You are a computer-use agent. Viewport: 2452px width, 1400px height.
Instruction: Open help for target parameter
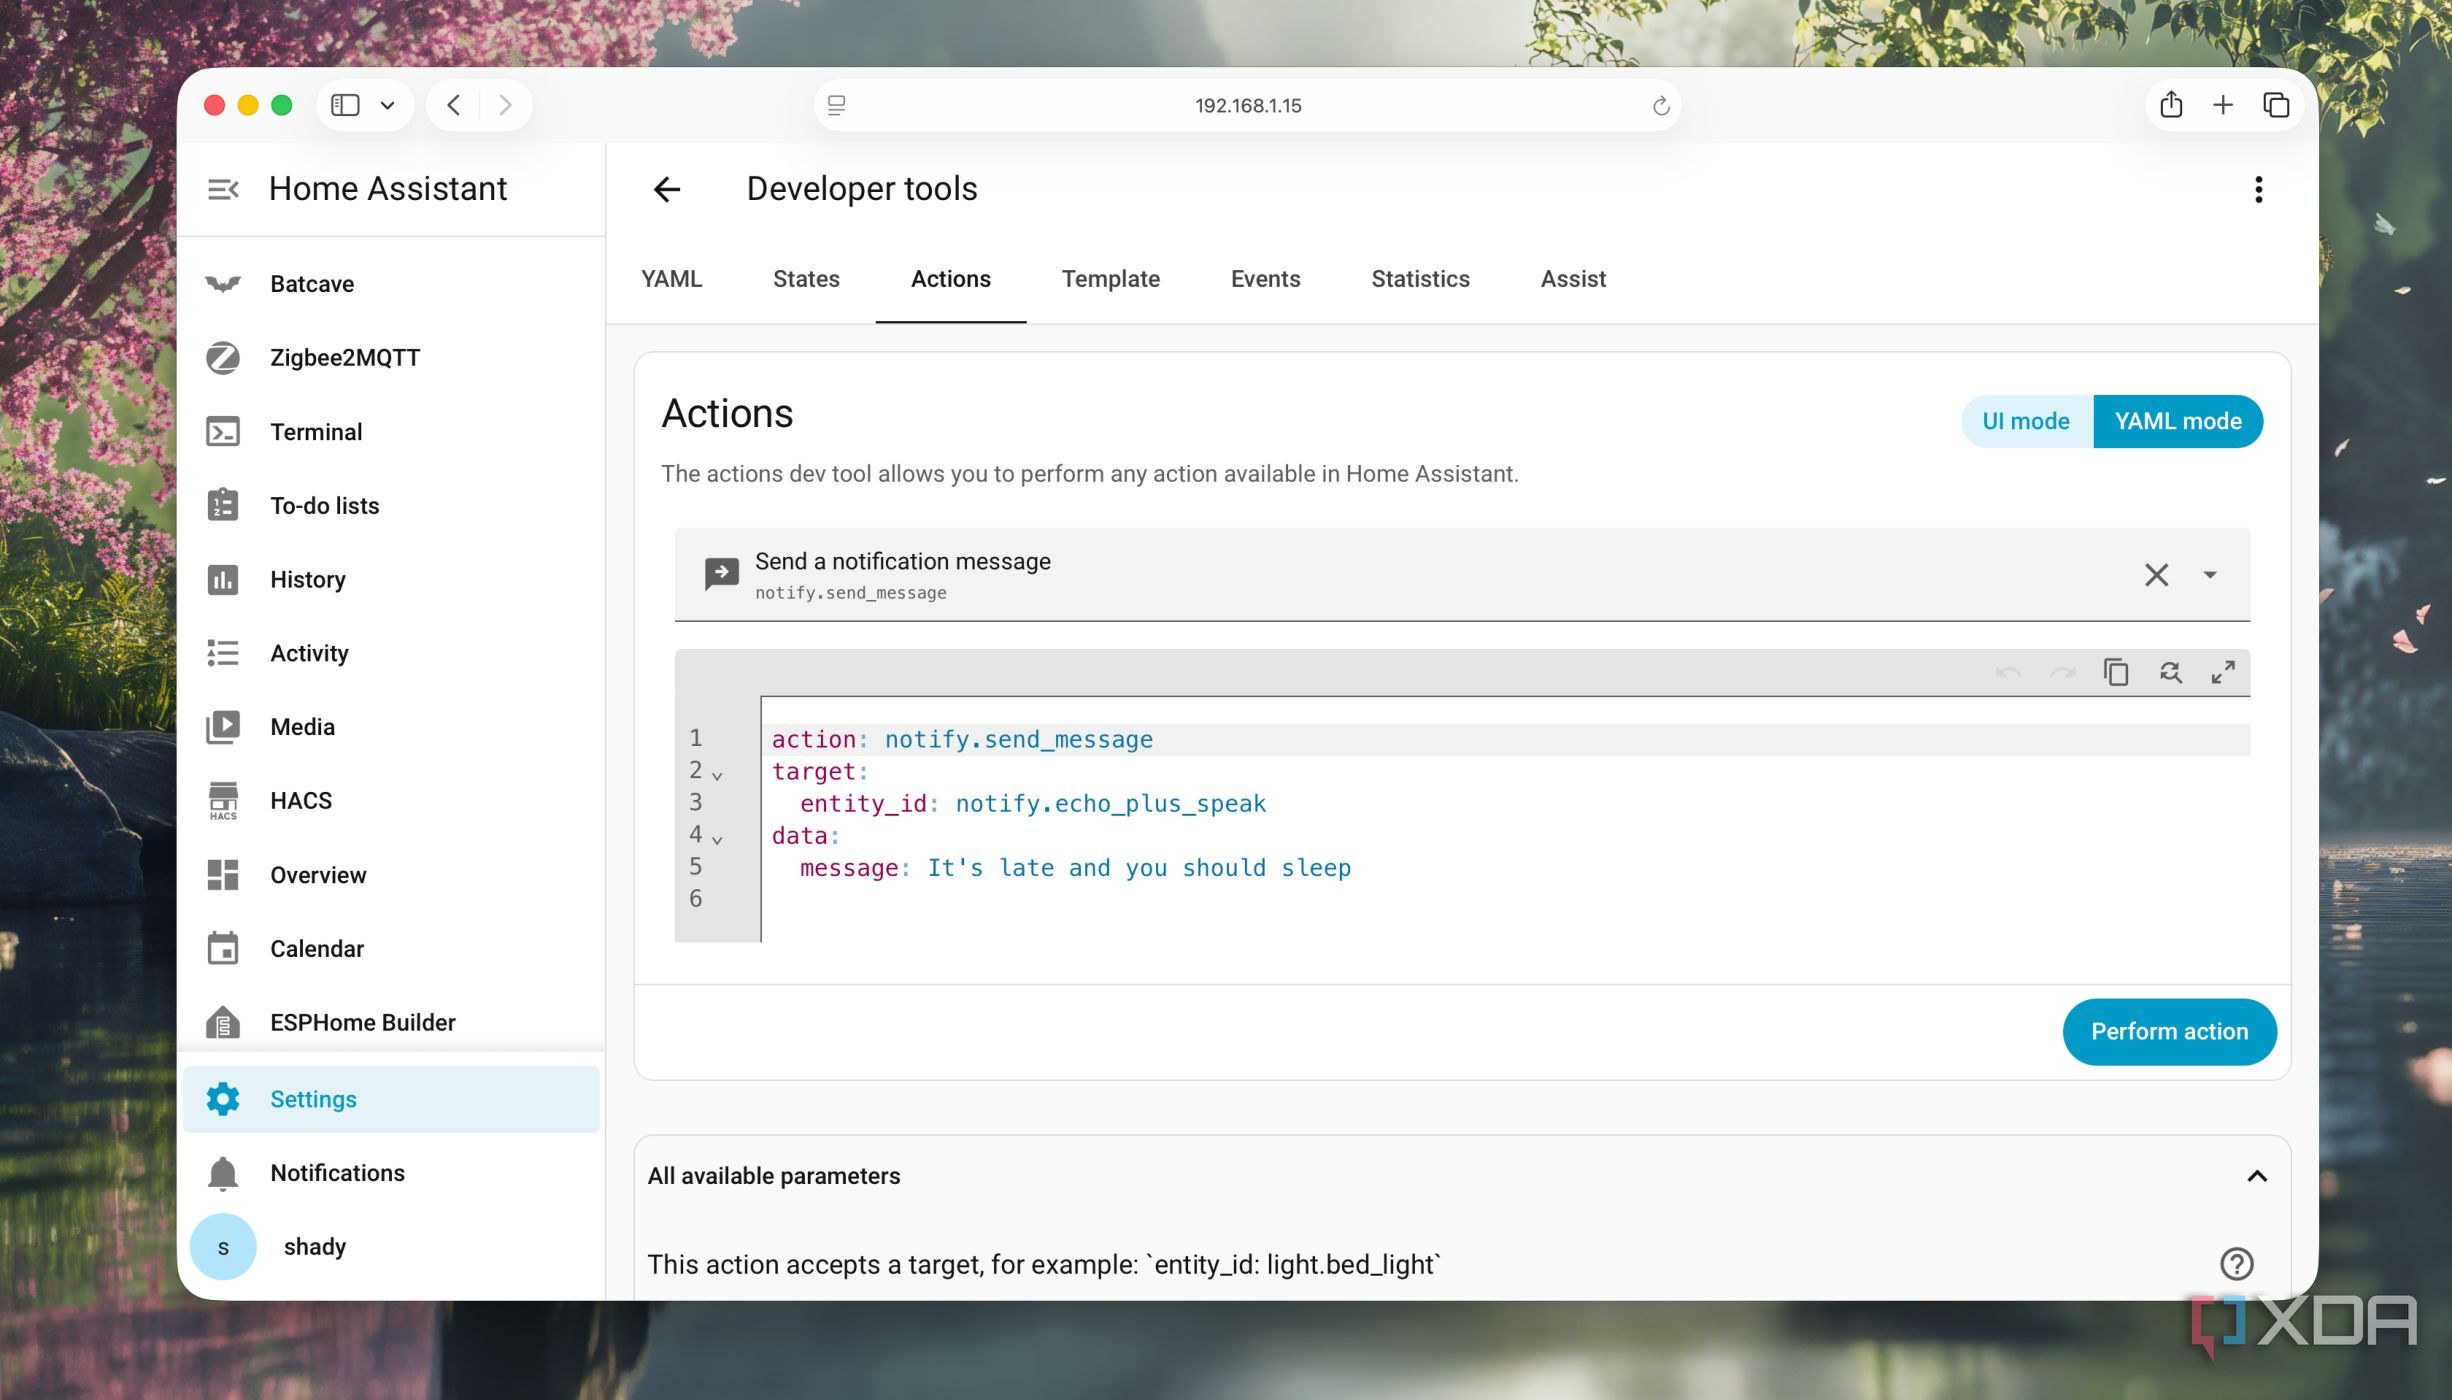tap(2236, 1264)
